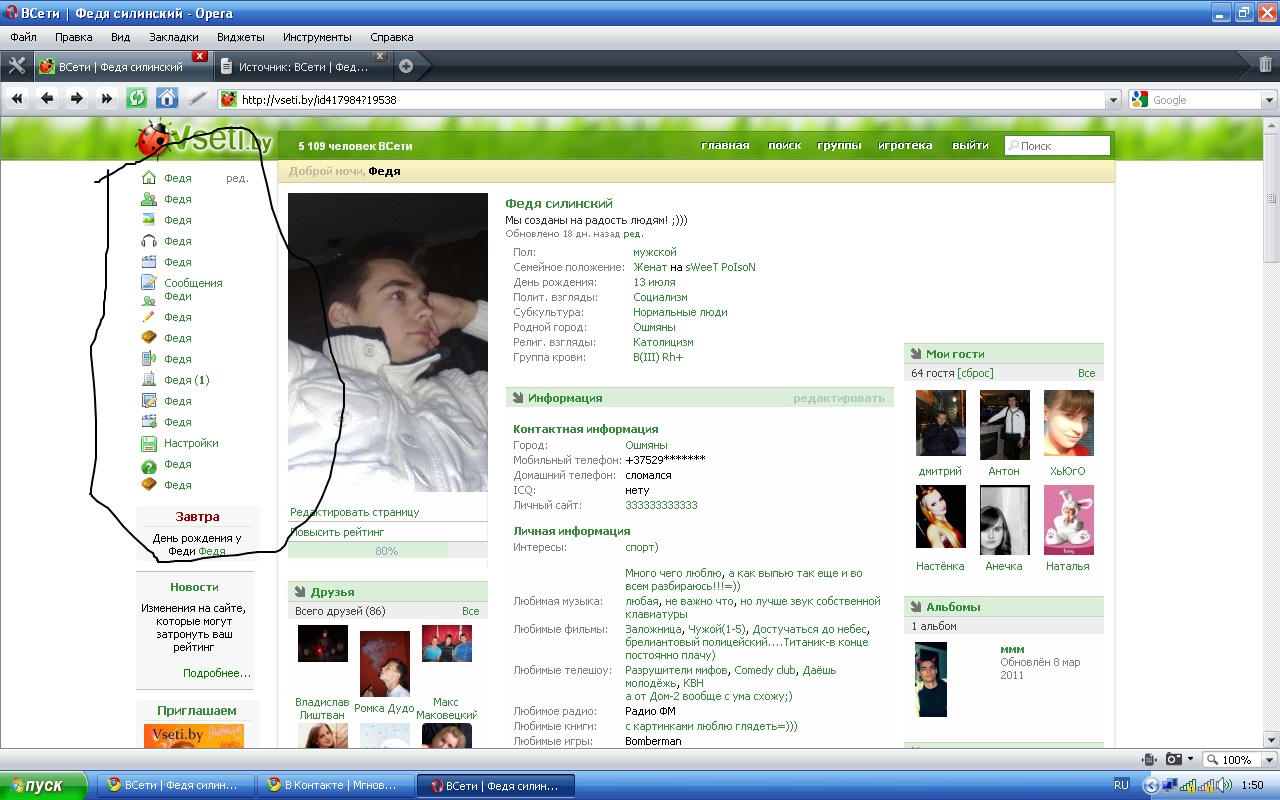This screenshot has height=800, width=1280.
Task: Open игротека in the site navigation
Action: pyautogui.click(x=905, y=145)
